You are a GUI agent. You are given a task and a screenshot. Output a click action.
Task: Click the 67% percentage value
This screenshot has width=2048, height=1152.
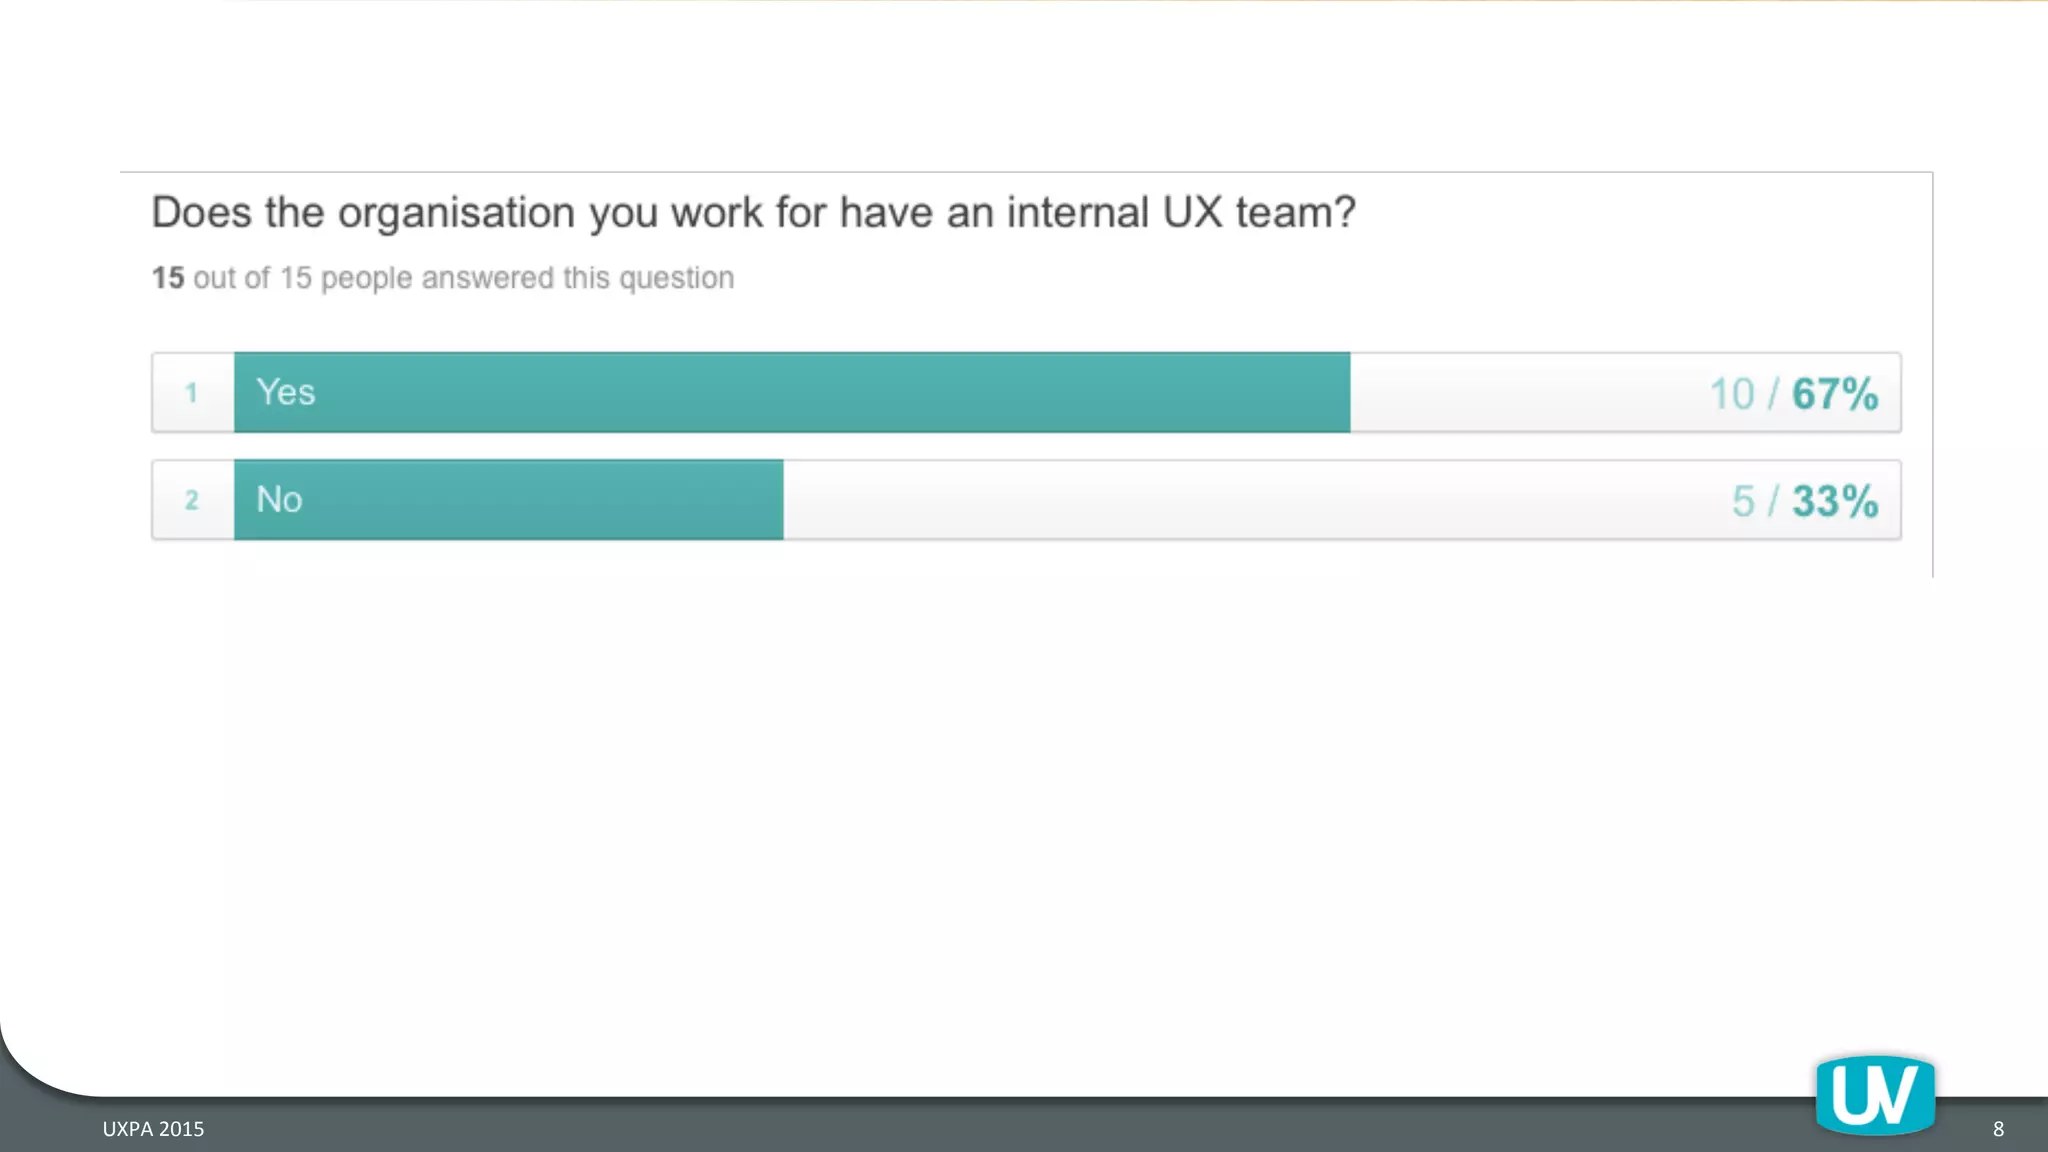point(1835,394)
